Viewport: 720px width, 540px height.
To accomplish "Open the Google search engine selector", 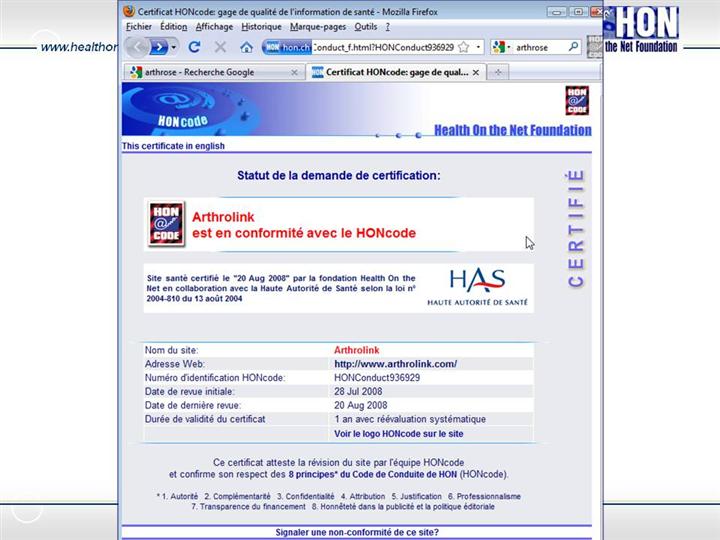I will pos(502,47).
